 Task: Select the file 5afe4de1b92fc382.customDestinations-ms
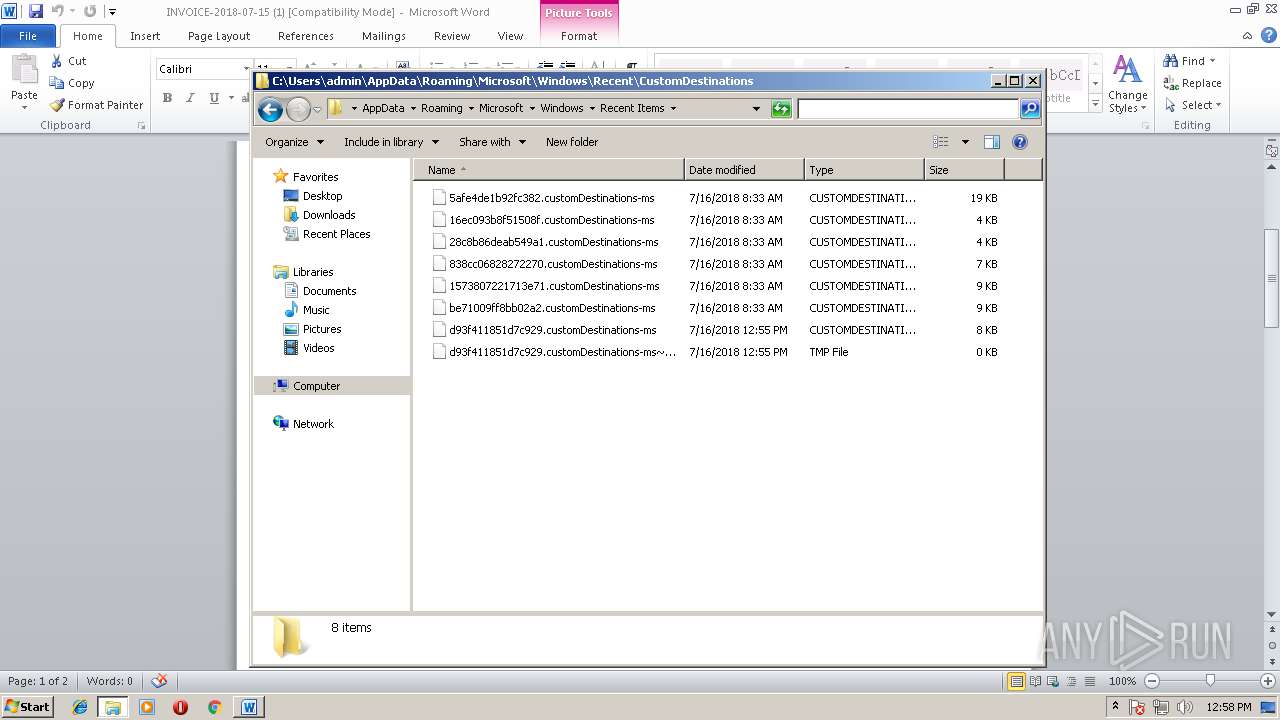click(x=551, y=198)
